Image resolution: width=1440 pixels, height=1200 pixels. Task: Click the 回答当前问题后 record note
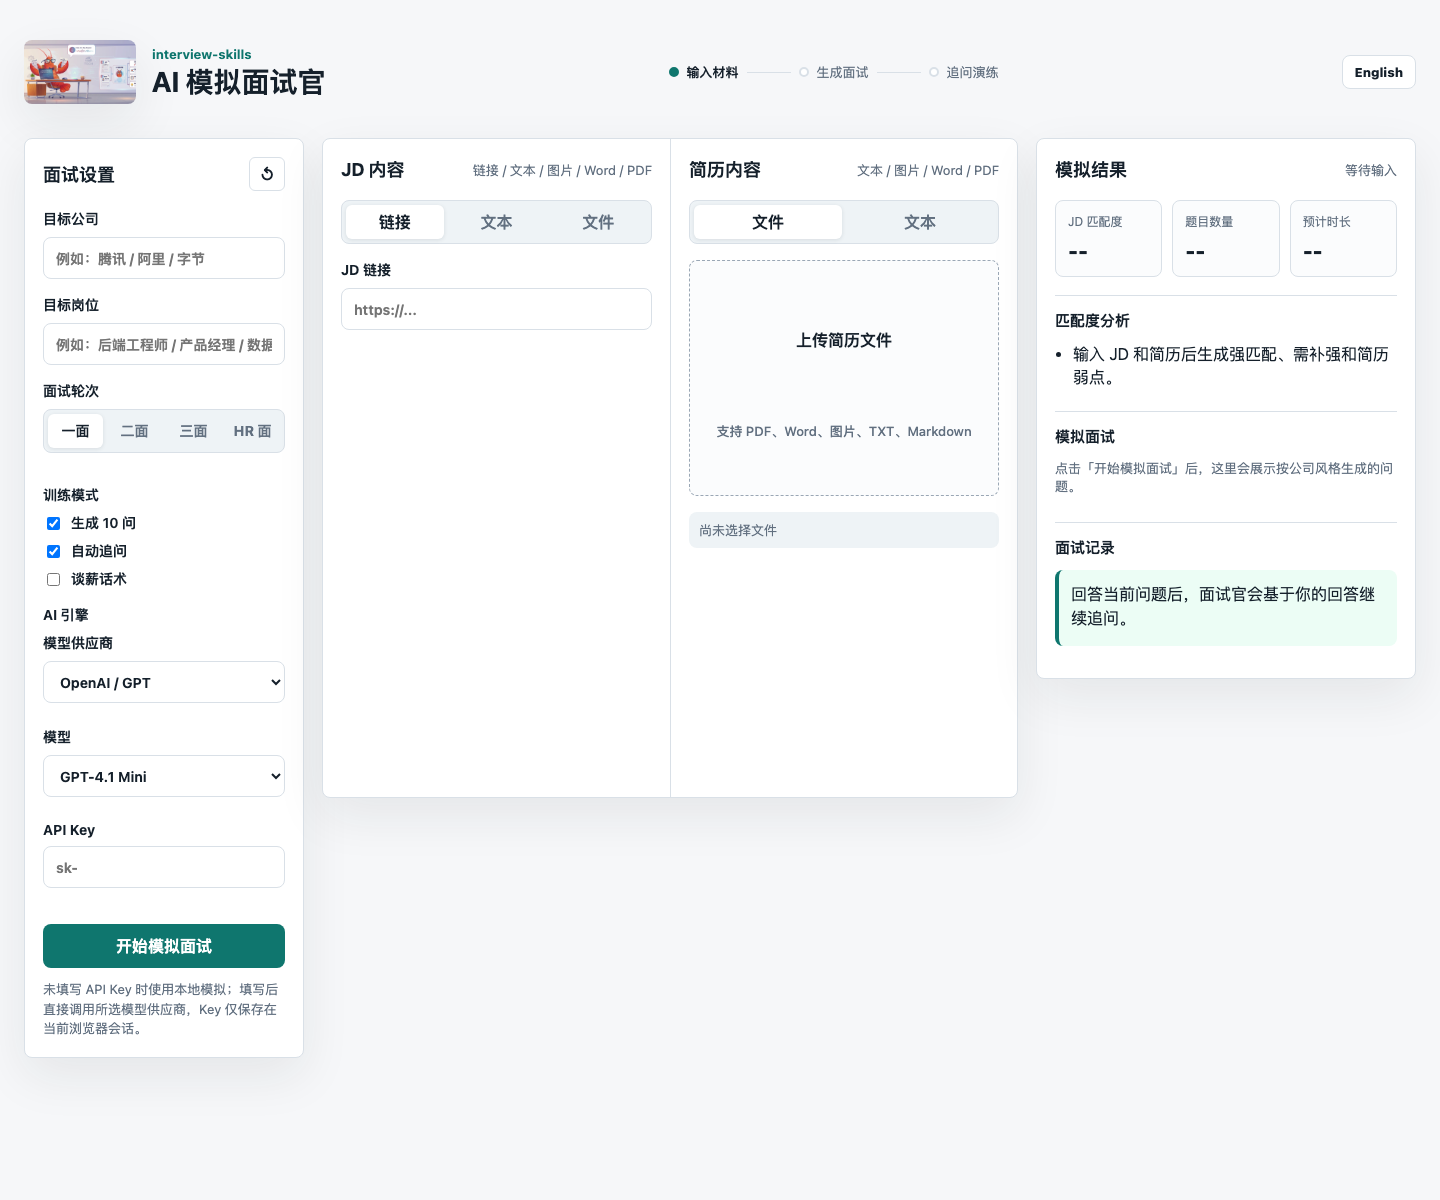1226,608
